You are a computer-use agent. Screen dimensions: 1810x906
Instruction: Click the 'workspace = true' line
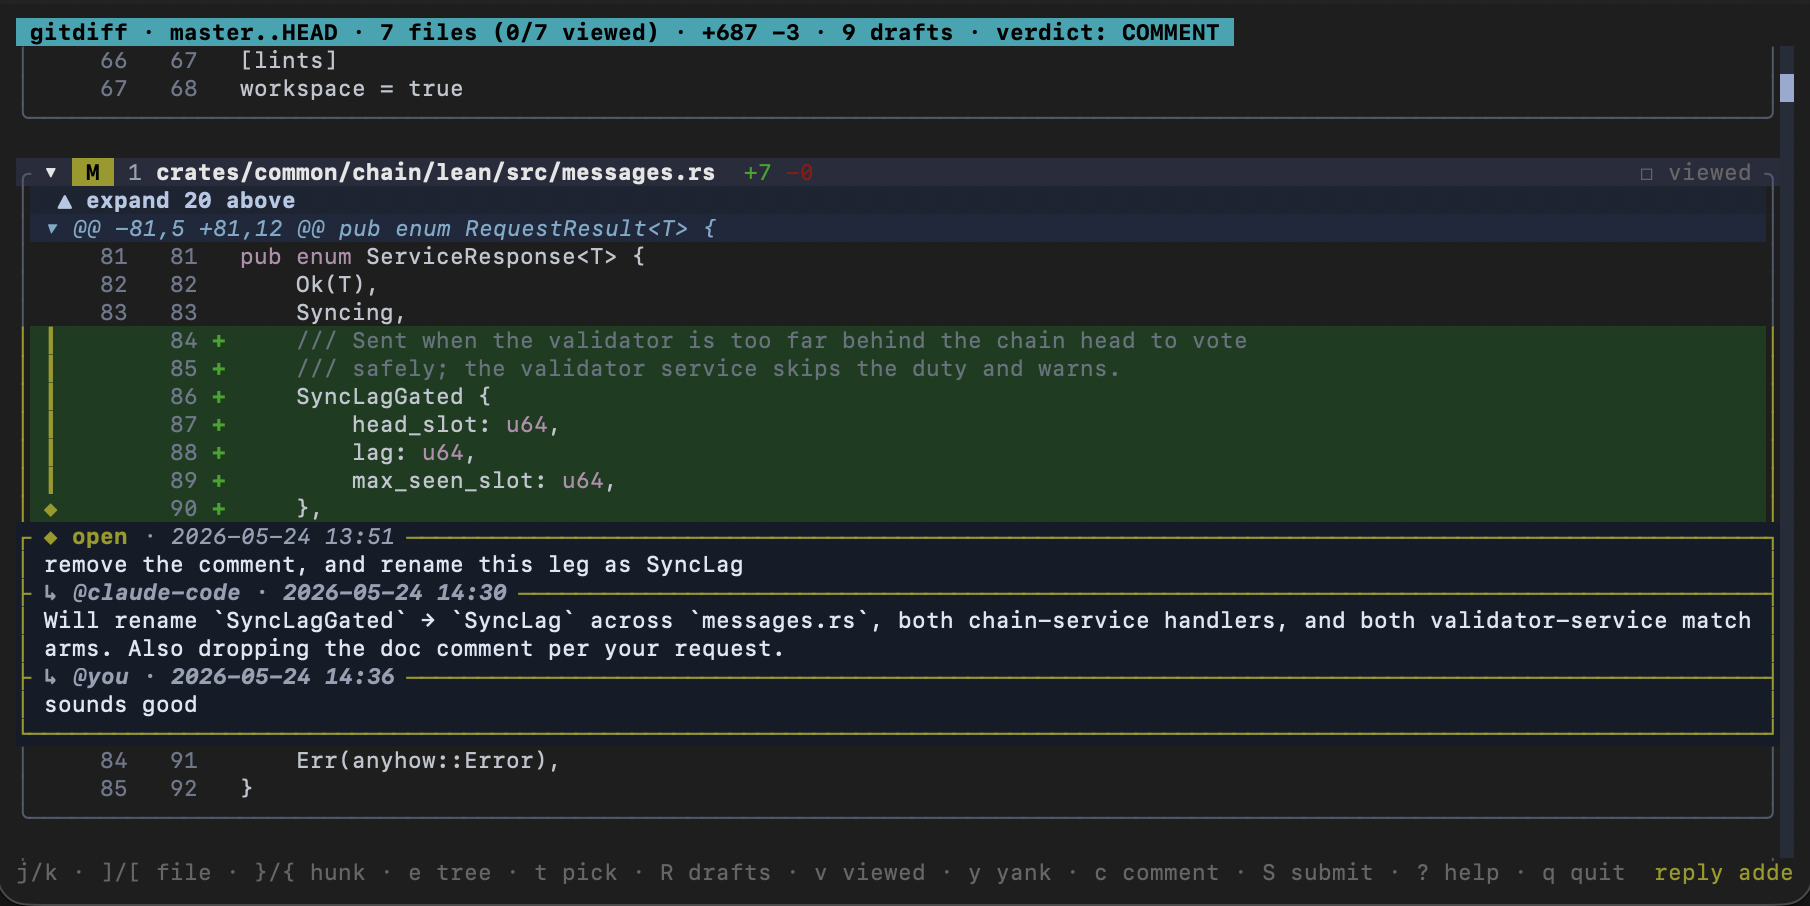[351, 89]
